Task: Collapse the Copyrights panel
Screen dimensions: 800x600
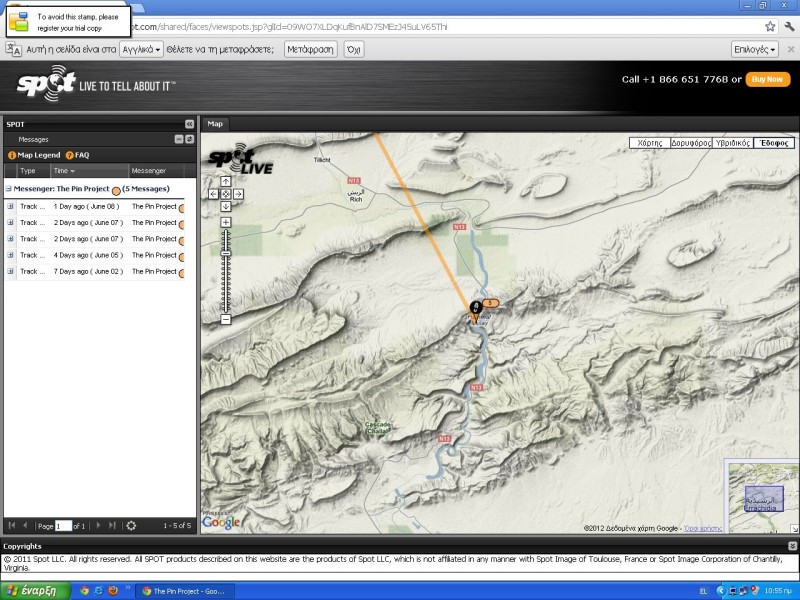Action: 792,545
